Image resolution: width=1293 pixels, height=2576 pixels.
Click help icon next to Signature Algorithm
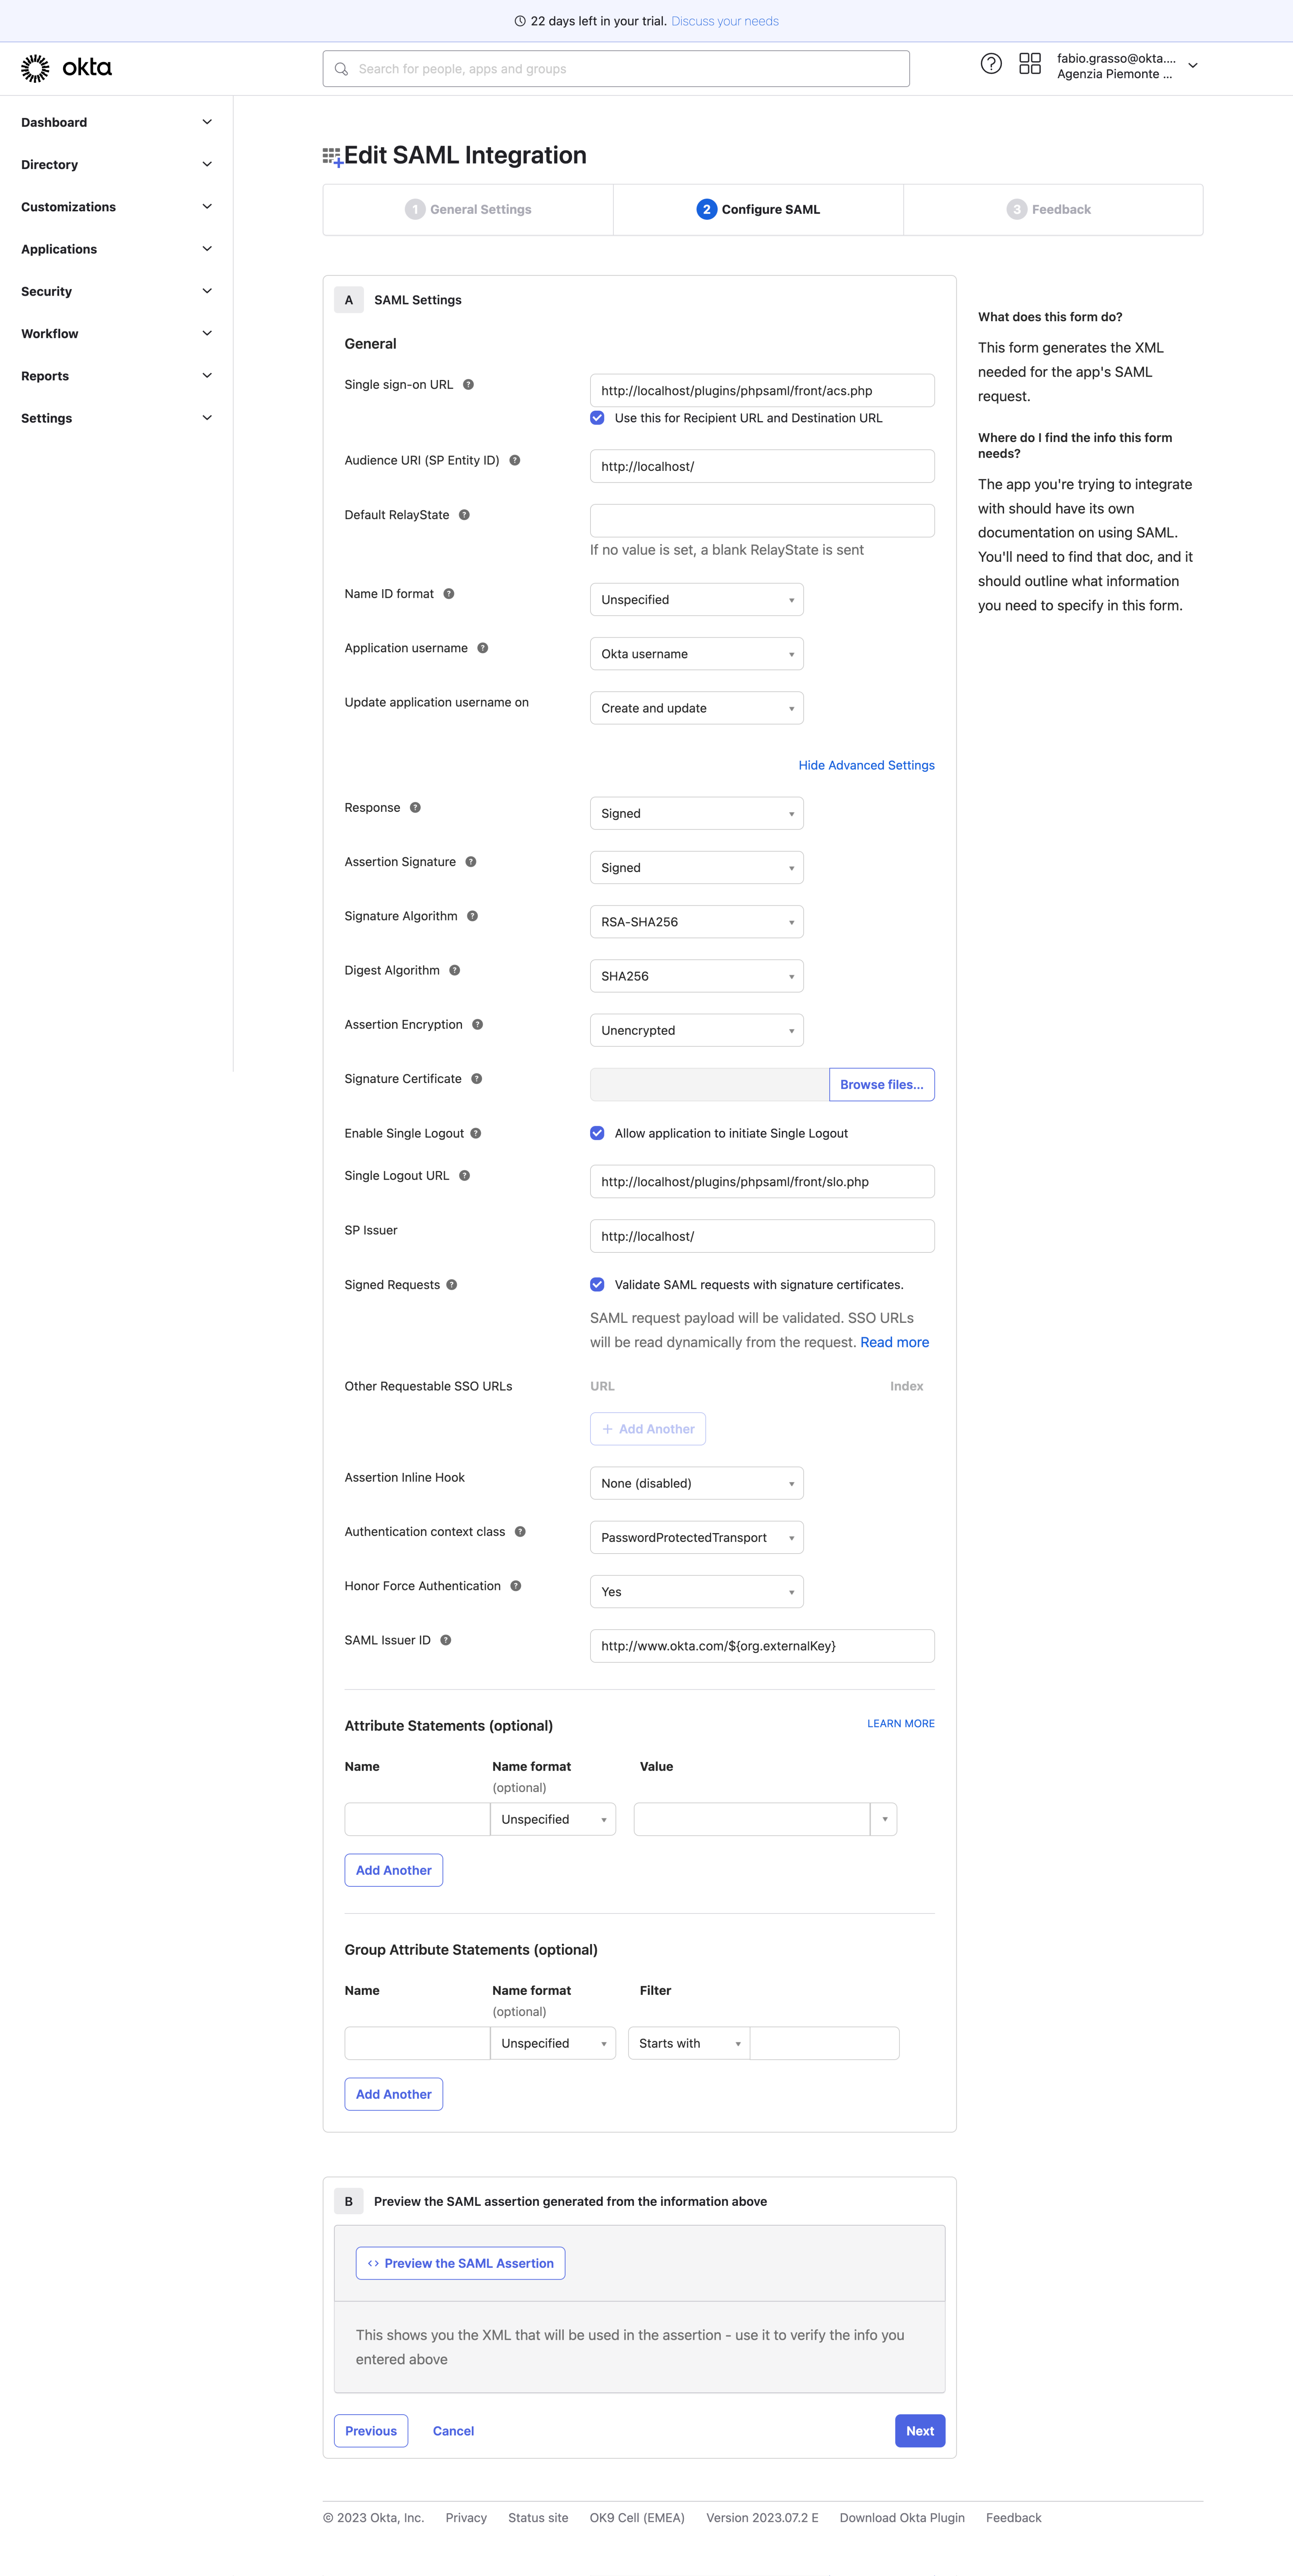coord(473,916)
